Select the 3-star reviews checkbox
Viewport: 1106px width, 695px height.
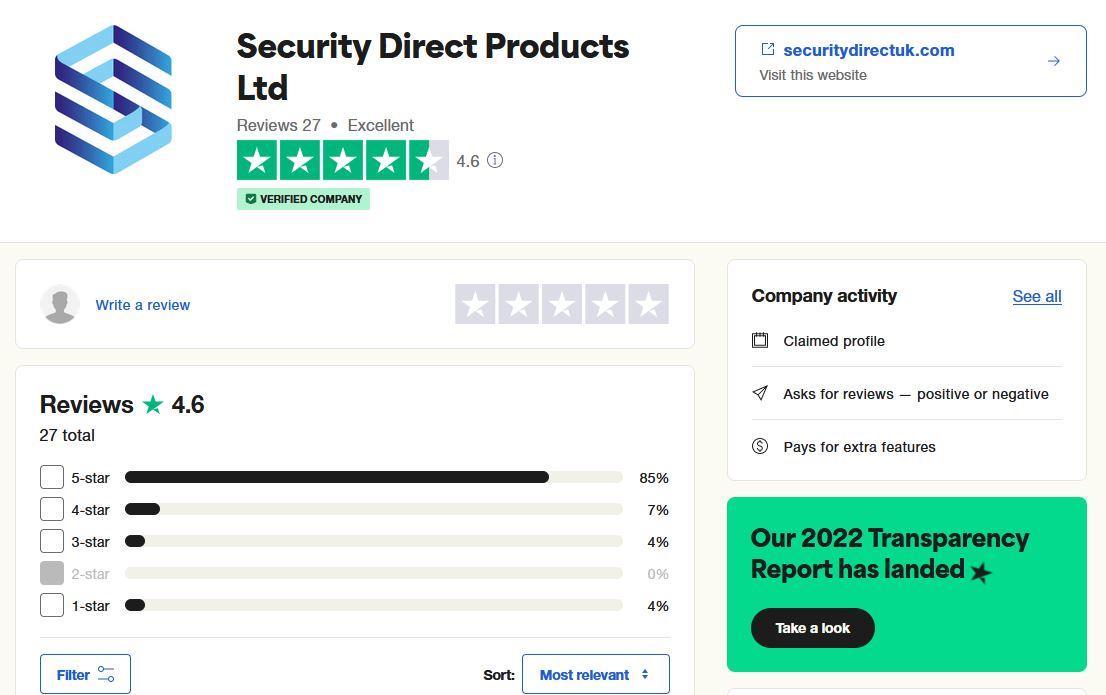click(52, 541)
